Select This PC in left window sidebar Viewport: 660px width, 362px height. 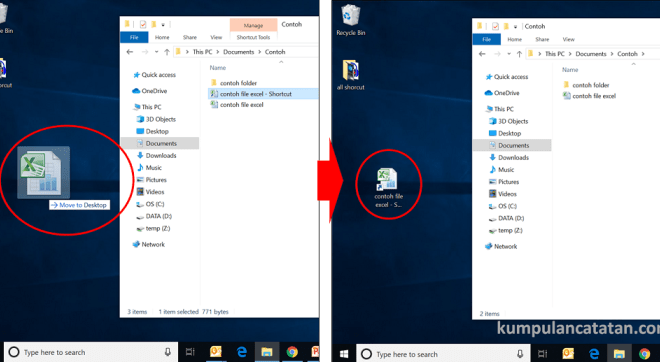(x=147, y=107)
